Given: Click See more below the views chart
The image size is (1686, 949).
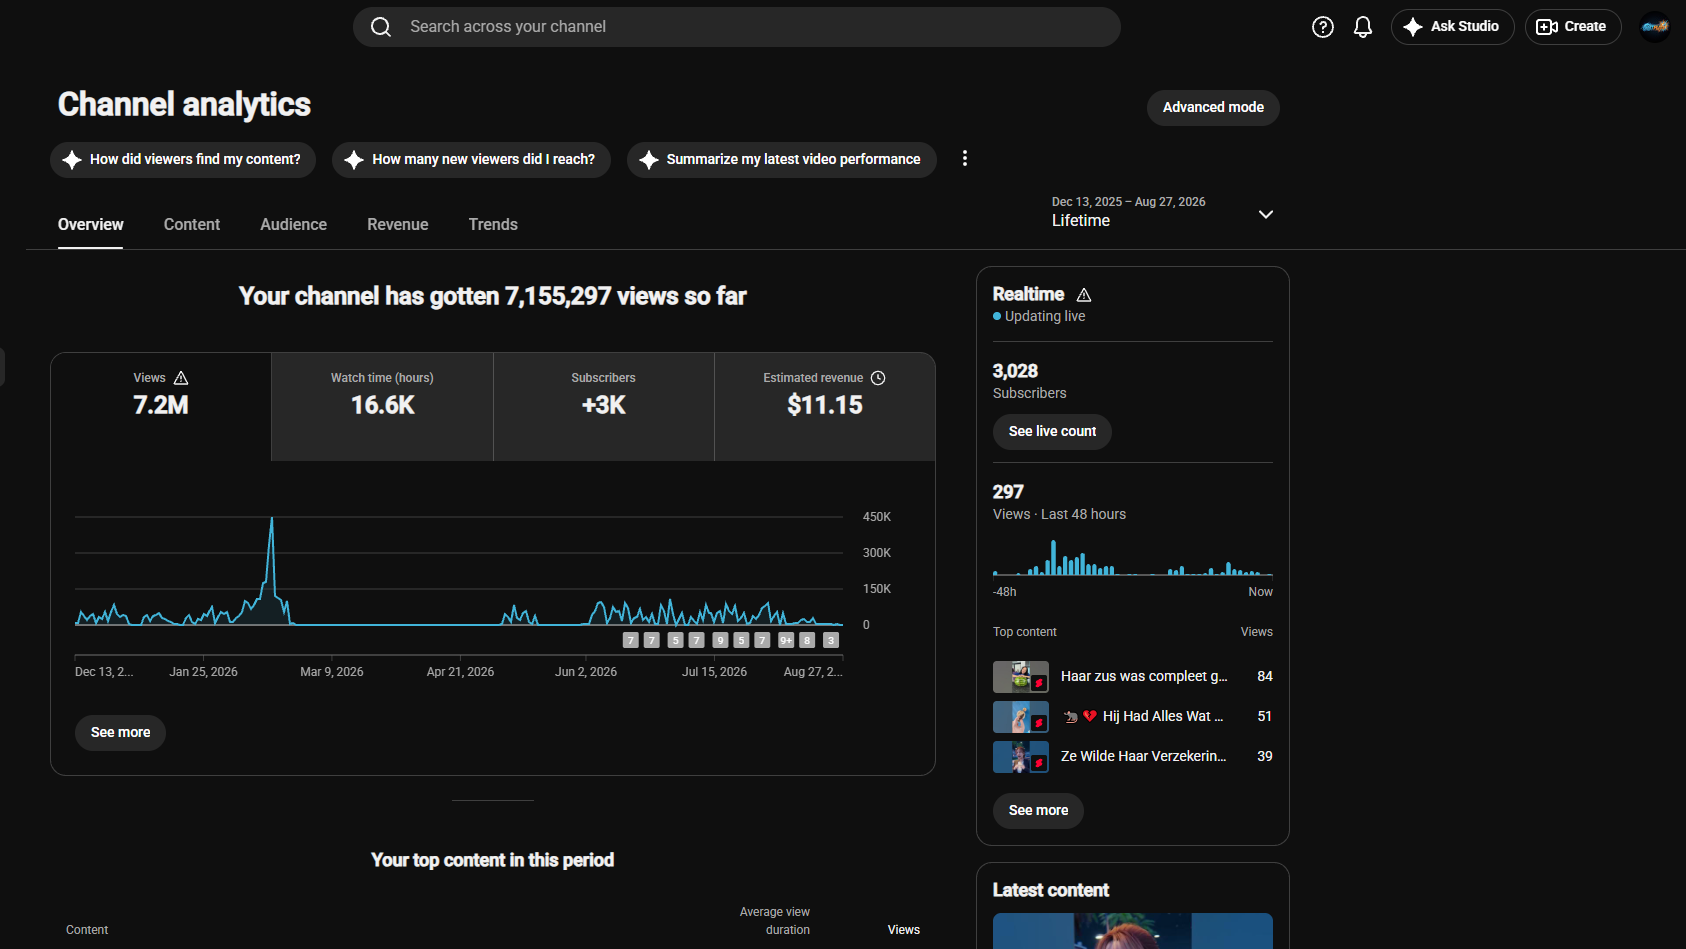Looking at the screenshot, I should tap(120, 732).
